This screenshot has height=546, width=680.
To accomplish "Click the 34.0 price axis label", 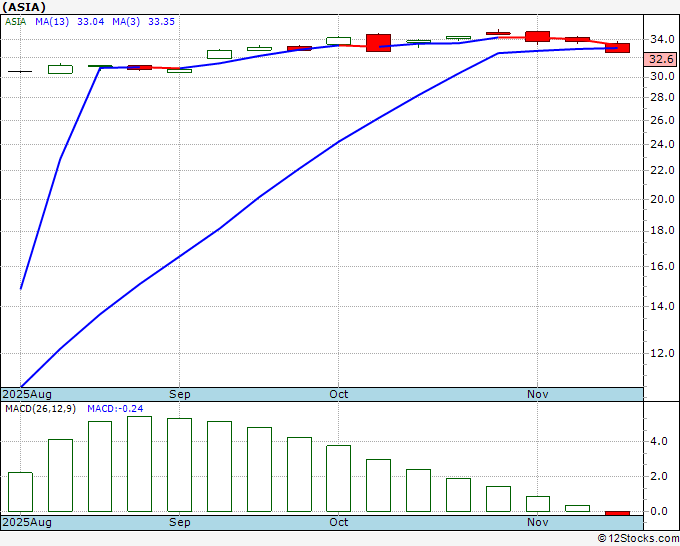I will pos(662,39).
